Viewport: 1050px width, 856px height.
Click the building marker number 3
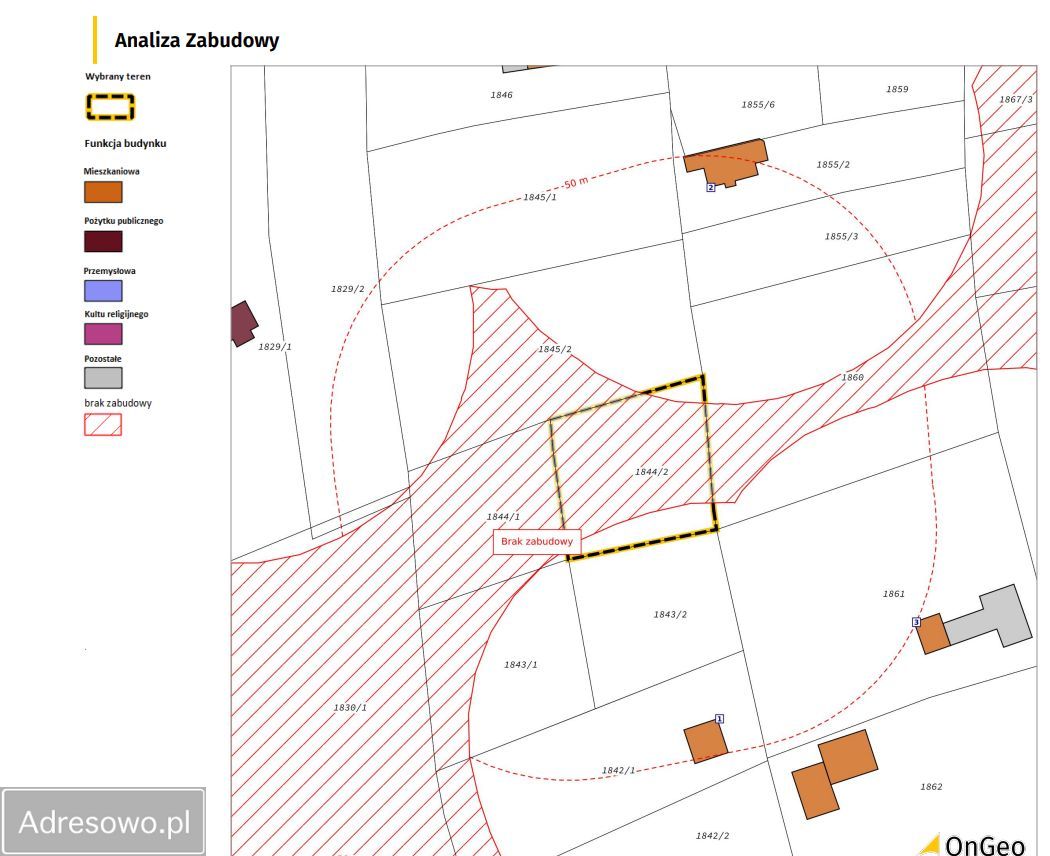pyautogui.click(x=916, y=622)
